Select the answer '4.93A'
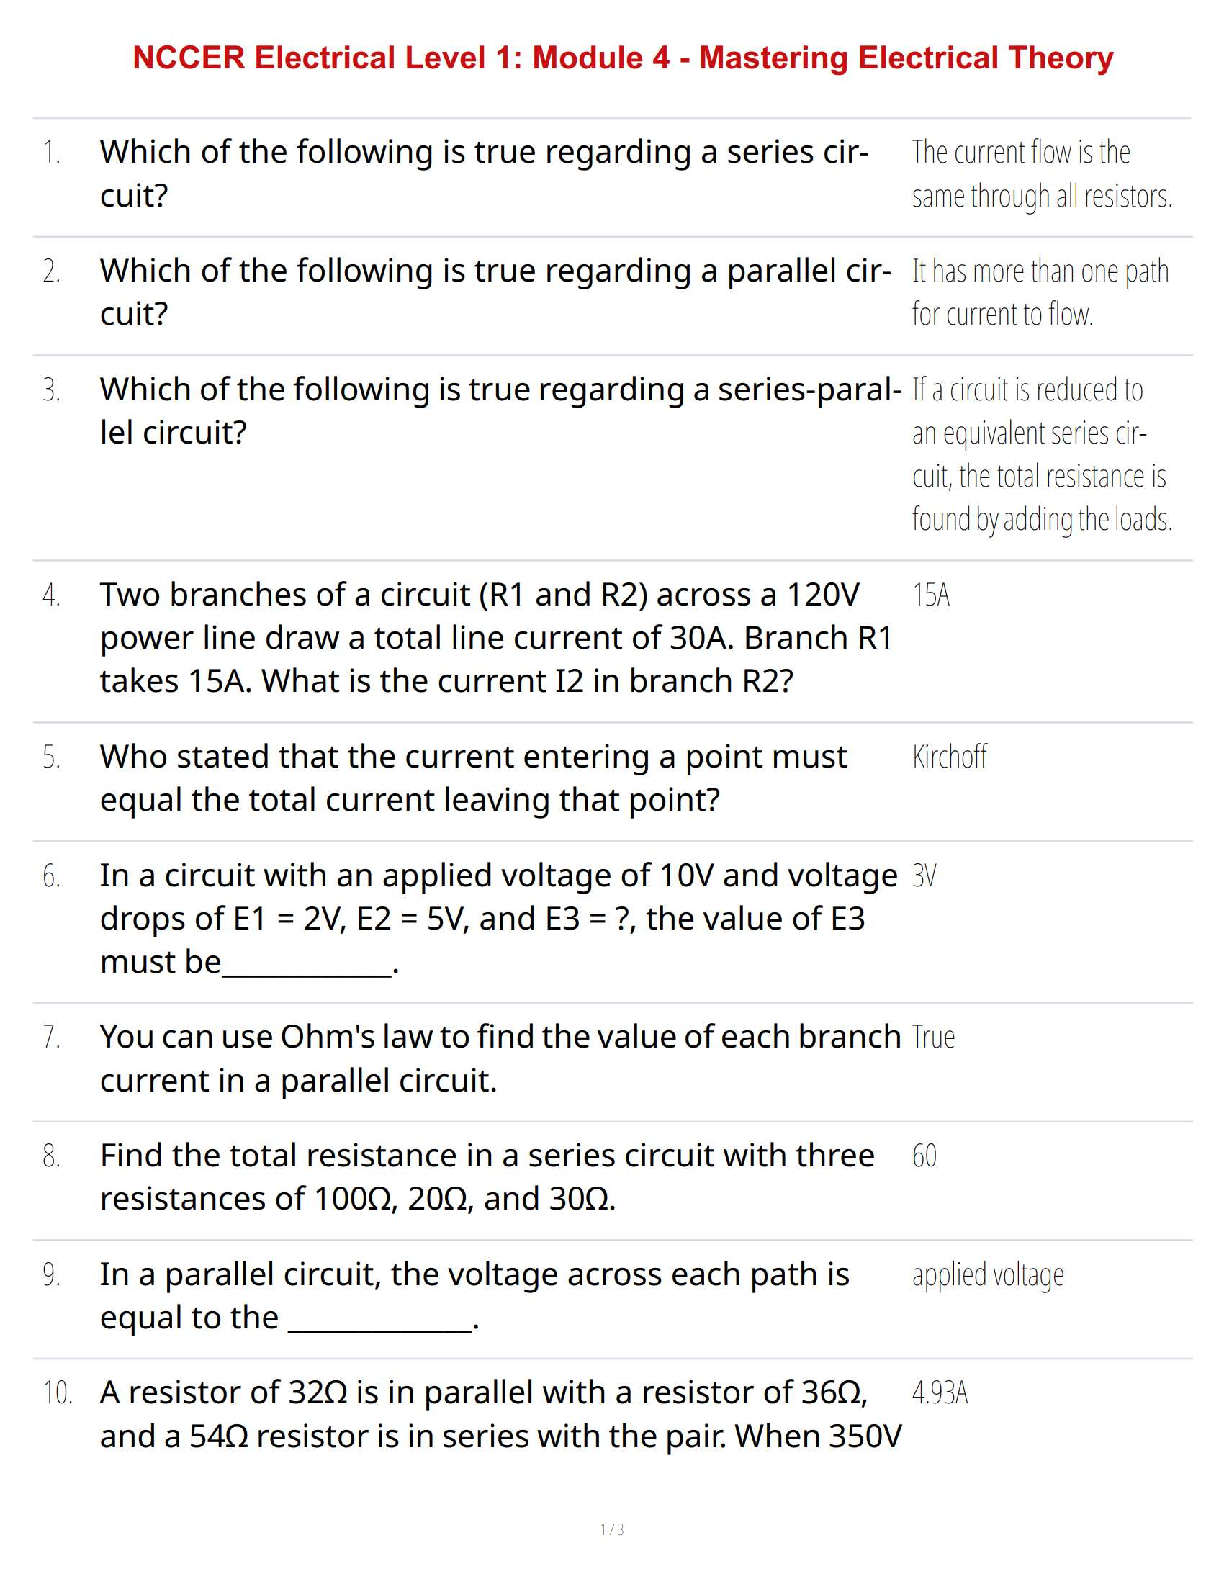Image resolution: width=1224 pixels, height=1584 pixels. [940, 1393]
